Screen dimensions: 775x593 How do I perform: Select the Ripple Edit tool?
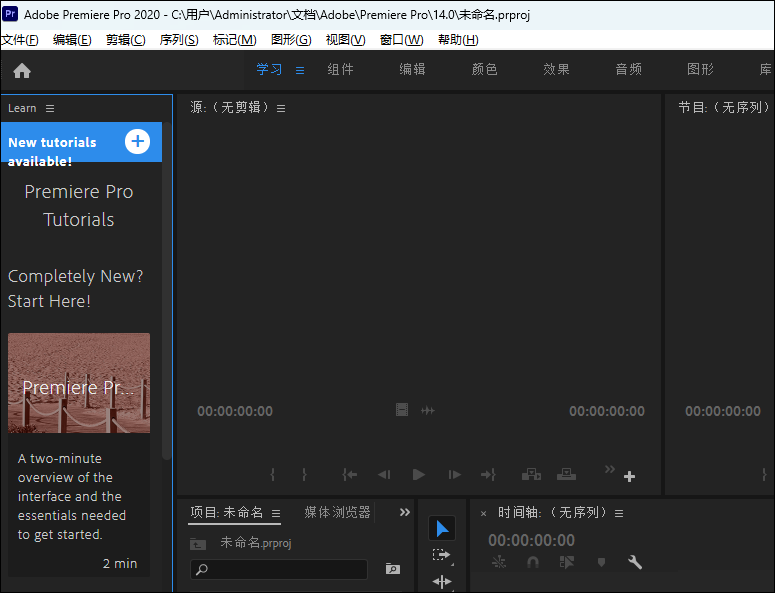[441, 582]
